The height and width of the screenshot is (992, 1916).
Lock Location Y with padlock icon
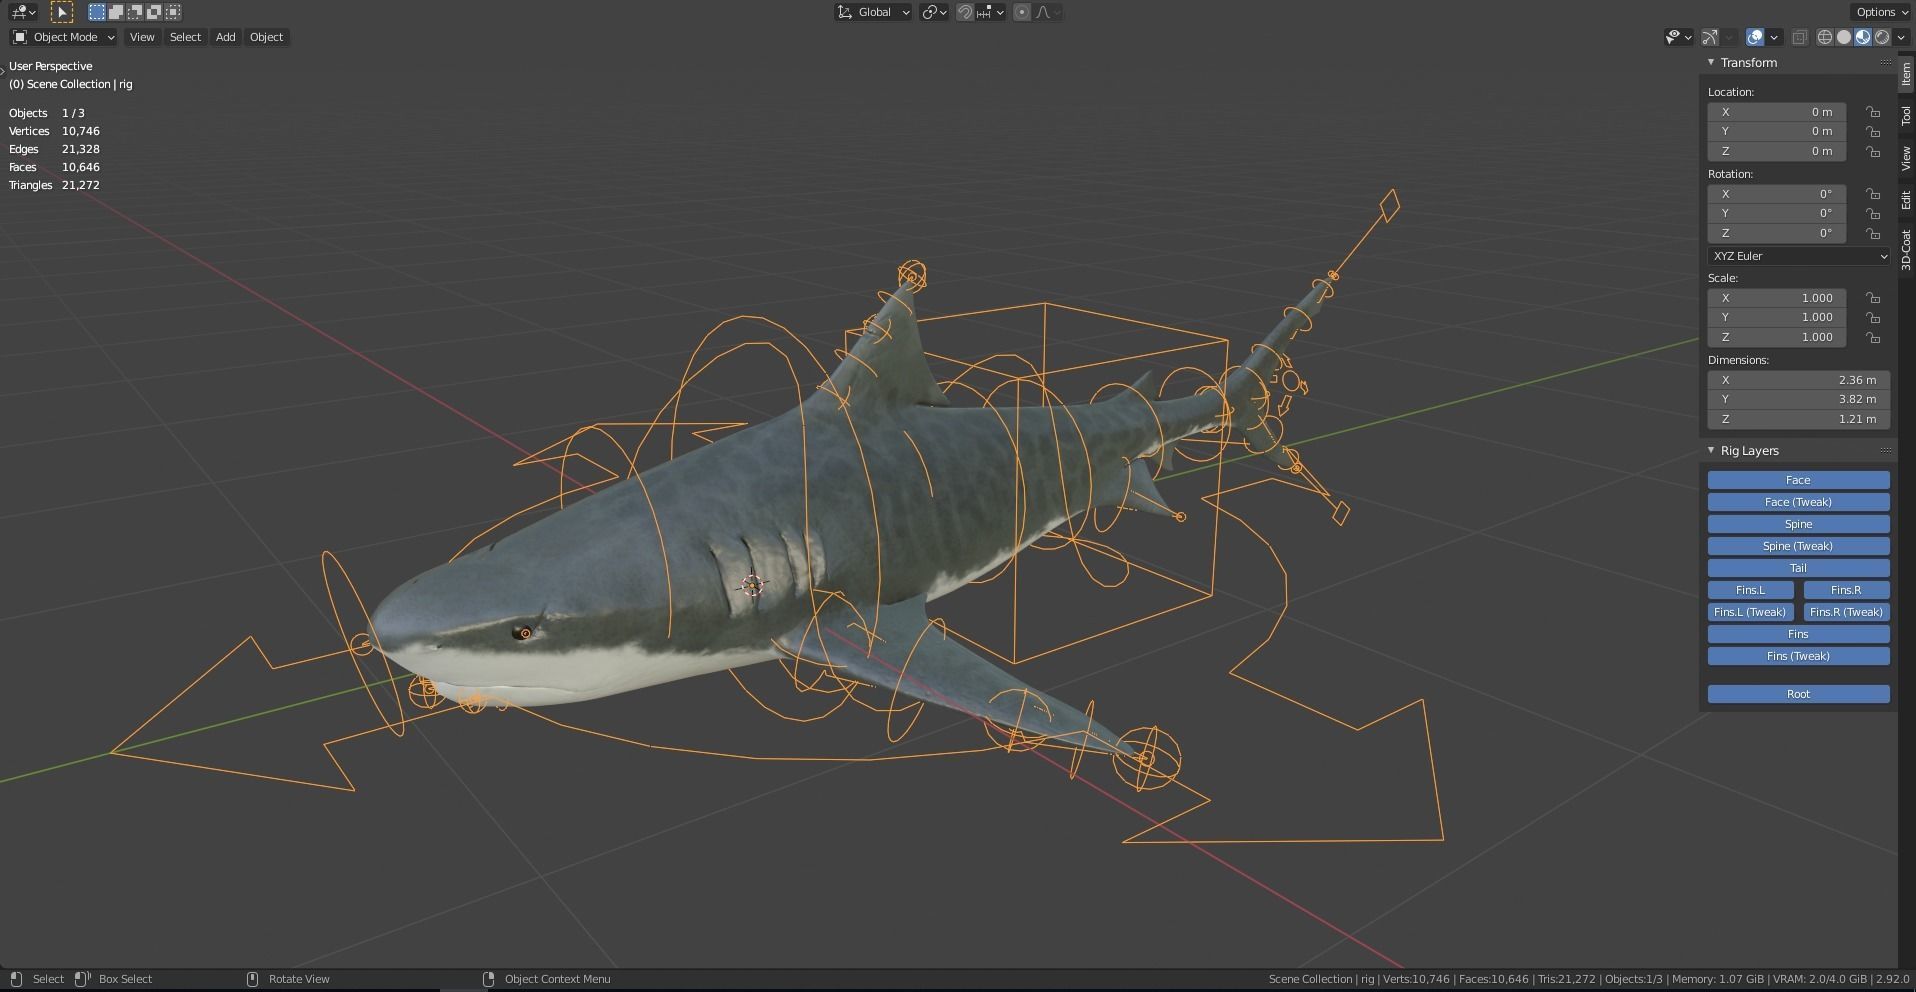[x=1872, y=131]
